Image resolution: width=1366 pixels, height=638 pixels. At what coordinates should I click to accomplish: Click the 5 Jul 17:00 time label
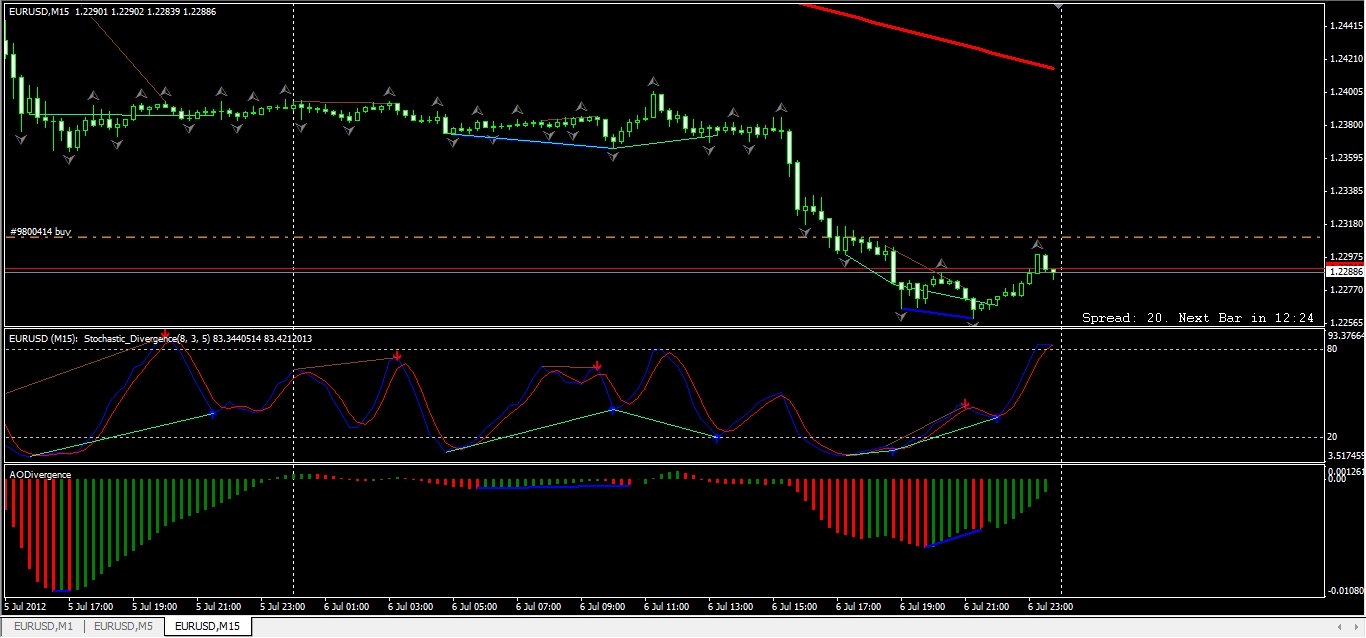point(90,606)
